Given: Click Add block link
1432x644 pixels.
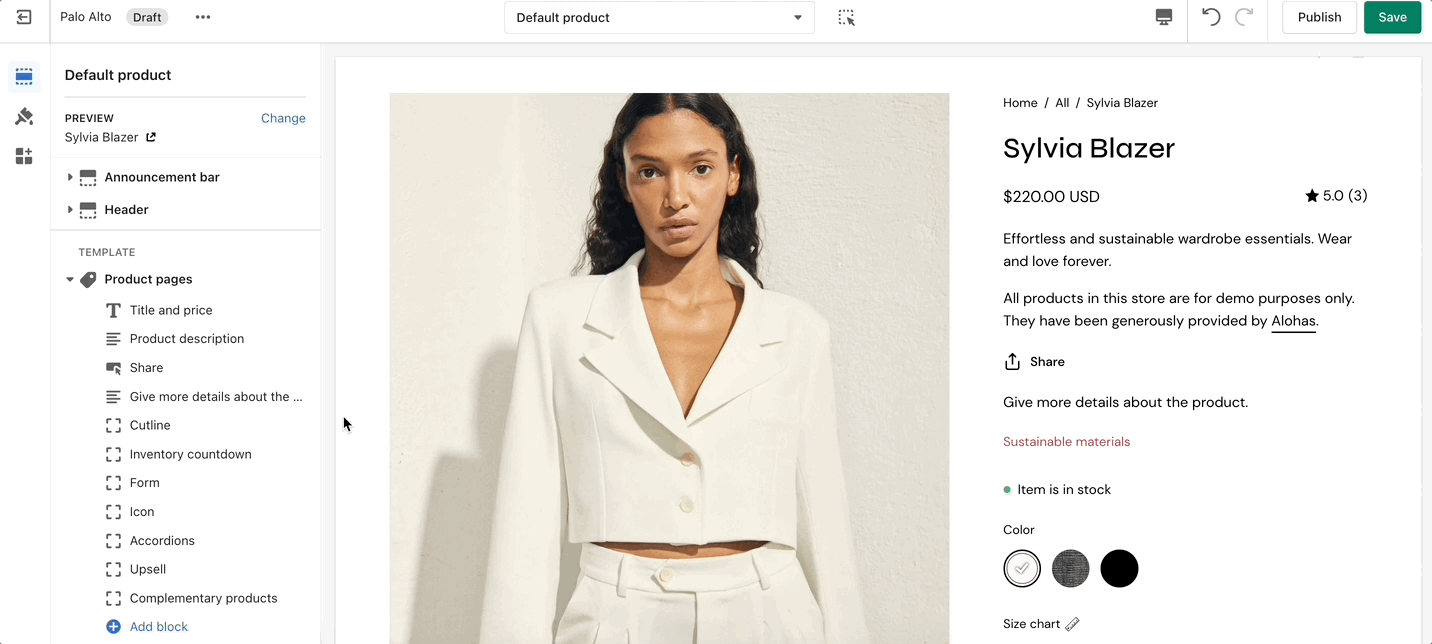Looking at the screenshot, I should coord(158,627).
